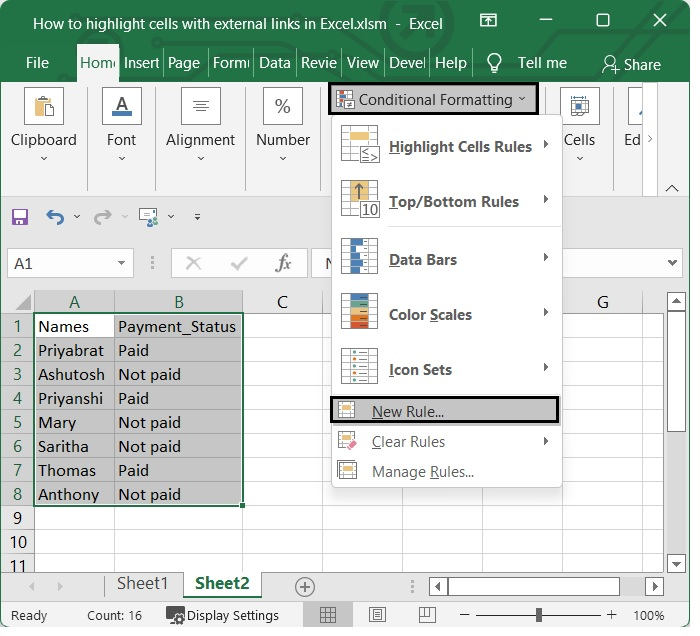Click the Tell me lightbulb icon
700x636 pixels.
[x=494, y=63]
